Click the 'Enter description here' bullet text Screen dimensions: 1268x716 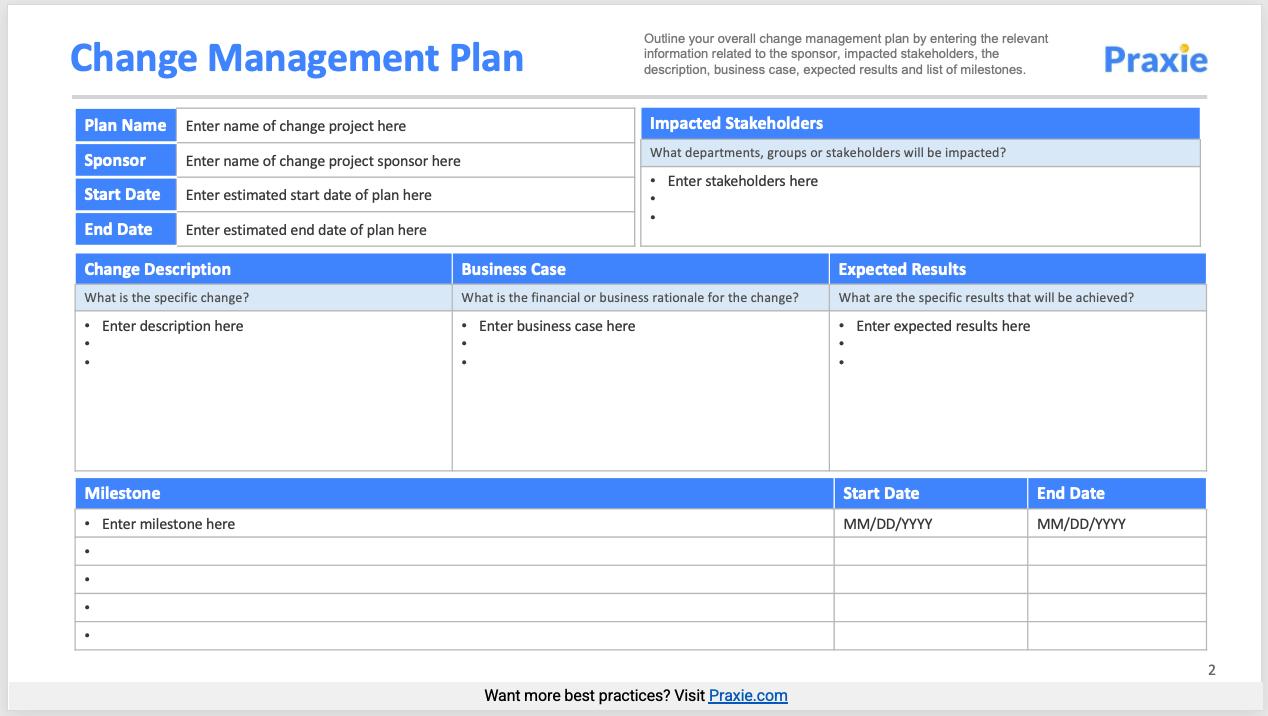click(172, 326)
